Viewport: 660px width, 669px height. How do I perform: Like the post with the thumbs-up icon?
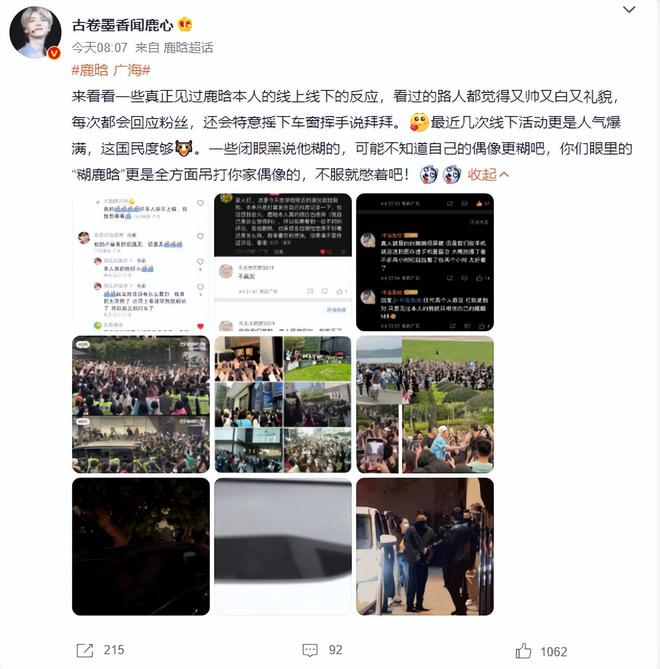(523, 651)
